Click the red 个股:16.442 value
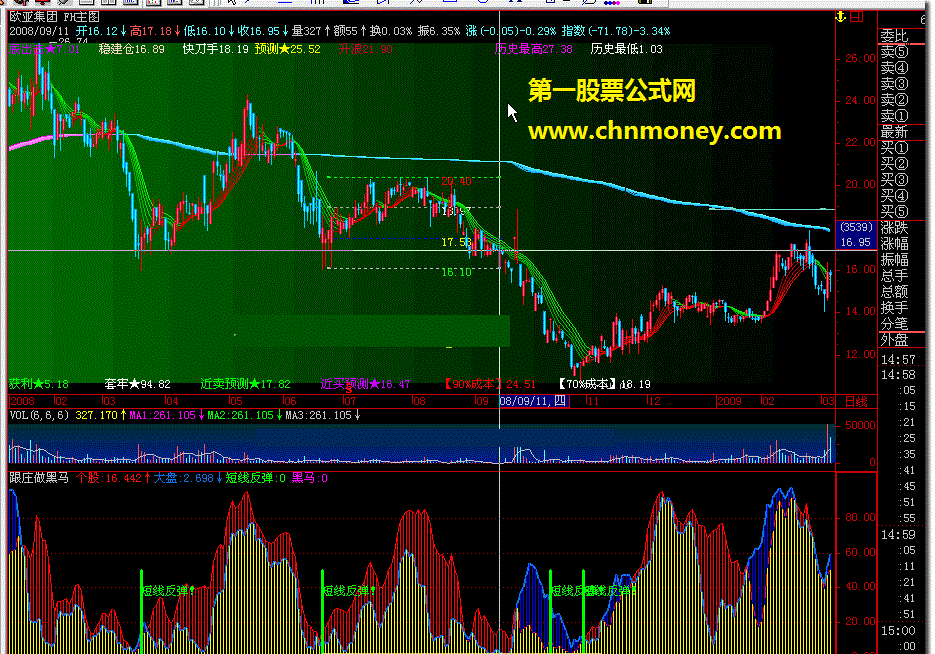 click(x=109, y=478)
